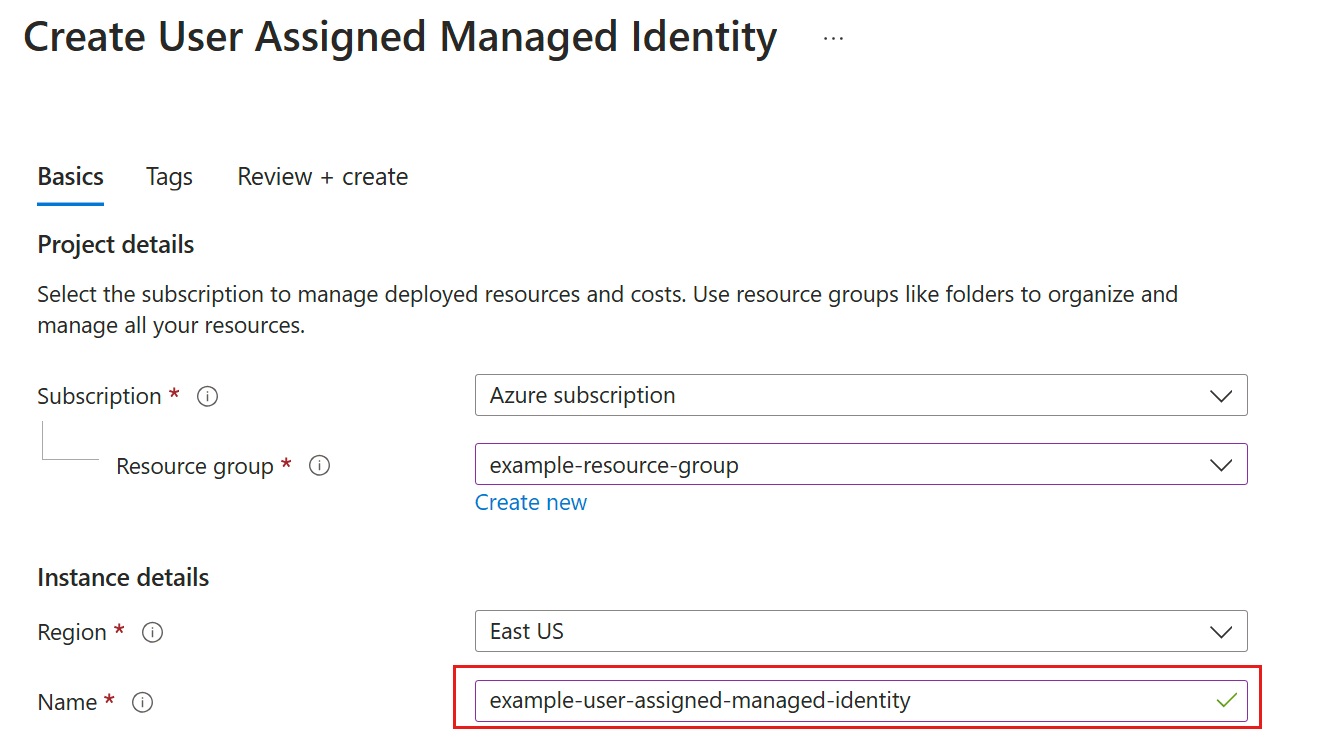
Task: Click the Instance details heading
Action: point(123,578)
